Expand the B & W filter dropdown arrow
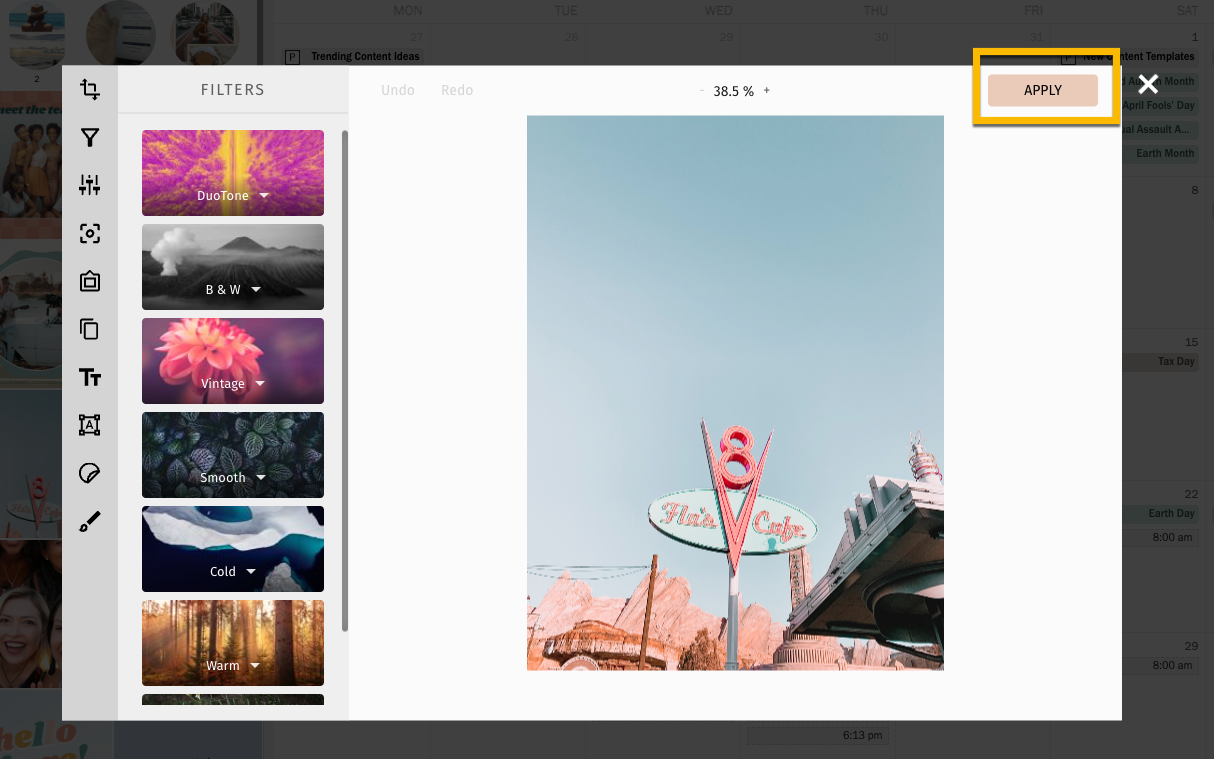Image resolution: width=1214 pixels, height=759 pixels. (256, 290)
